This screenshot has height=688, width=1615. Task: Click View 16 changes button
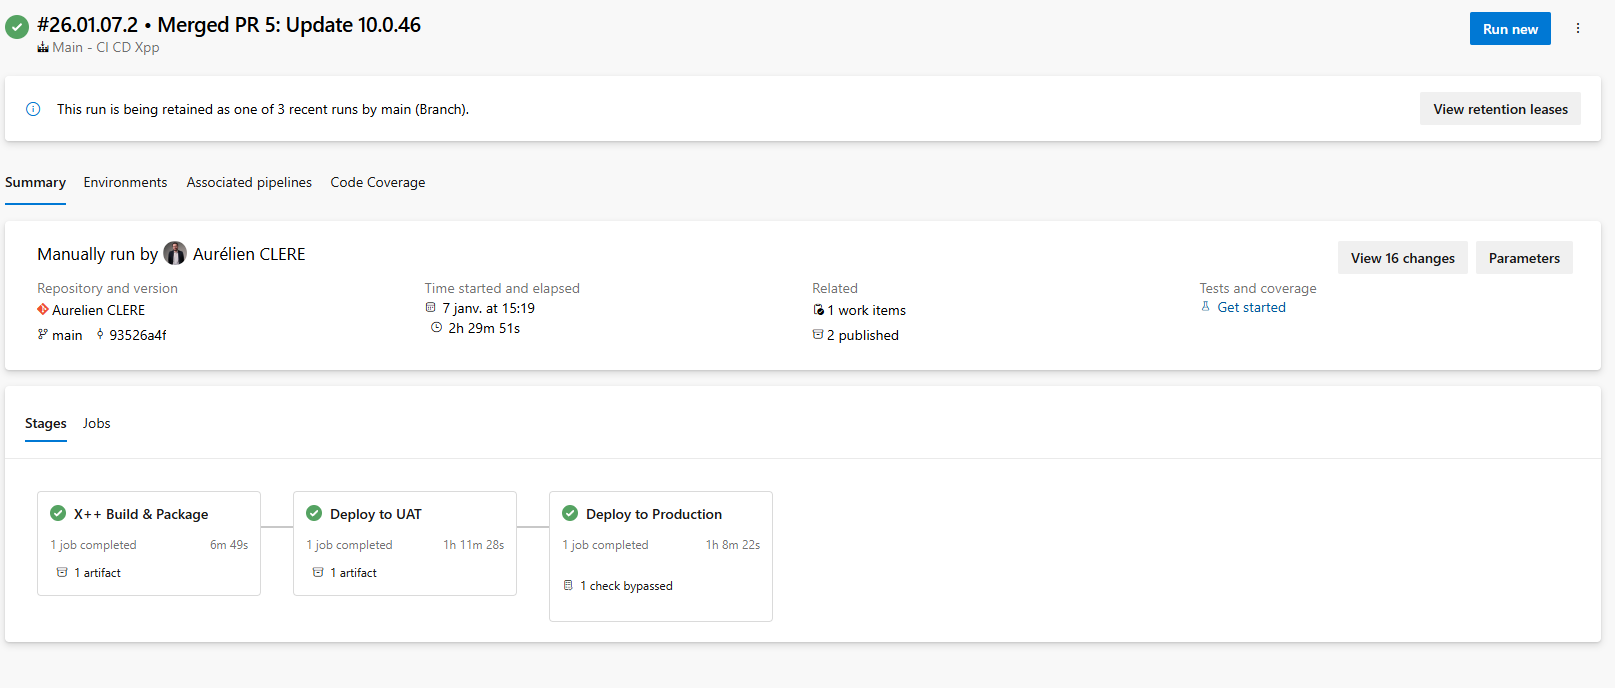[x=1402, y=258]
